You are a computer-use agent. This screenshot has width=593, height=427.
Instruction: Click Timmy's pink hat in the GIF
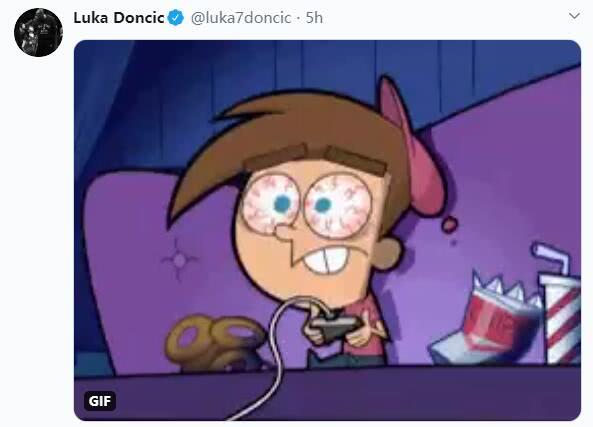click(412, 148)
